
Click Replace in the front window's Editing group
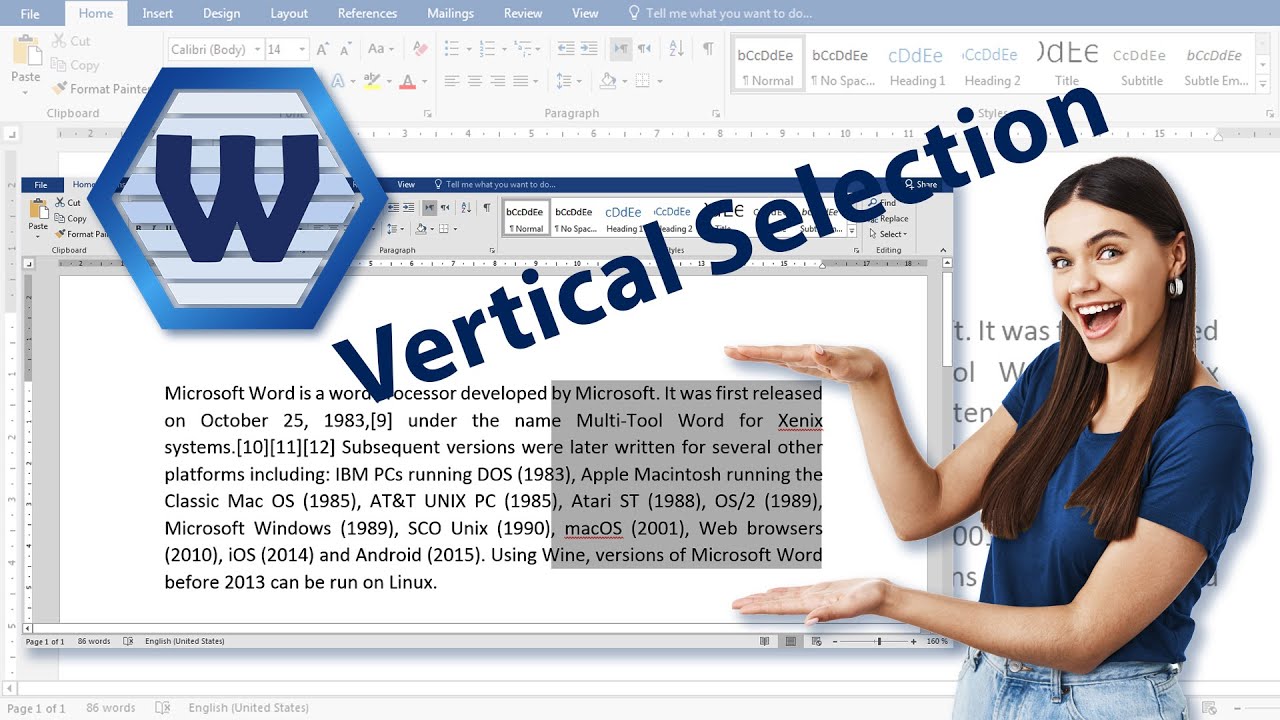[x=887, y=218]
